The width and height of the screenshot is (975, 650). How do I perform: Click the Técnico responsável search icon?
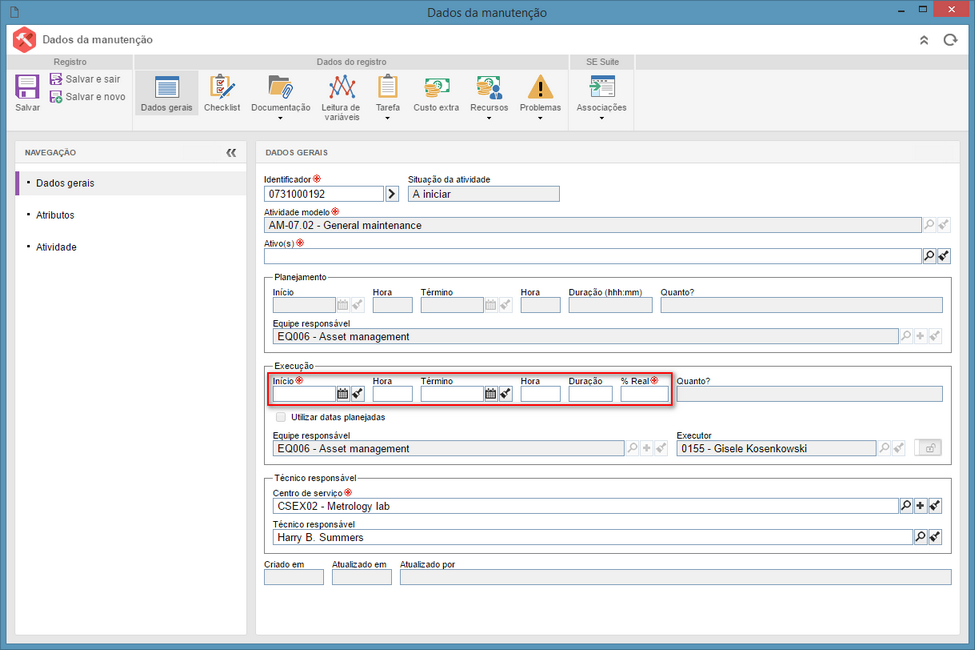point(920,537)
